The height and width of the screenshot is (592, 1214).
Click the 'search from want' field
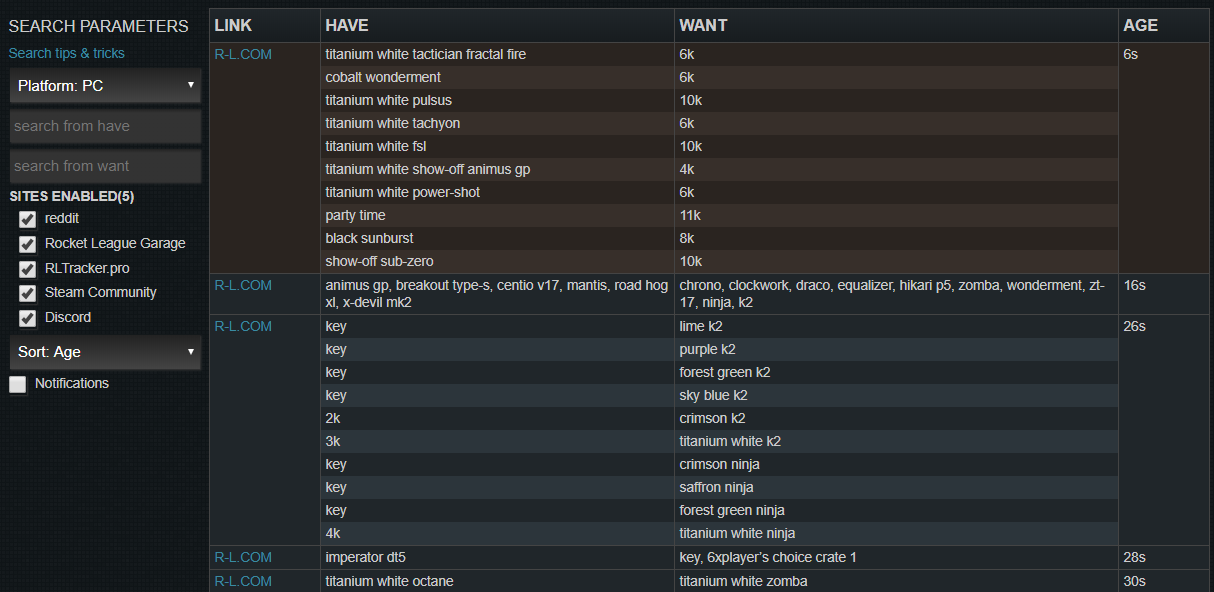point(105,166)
